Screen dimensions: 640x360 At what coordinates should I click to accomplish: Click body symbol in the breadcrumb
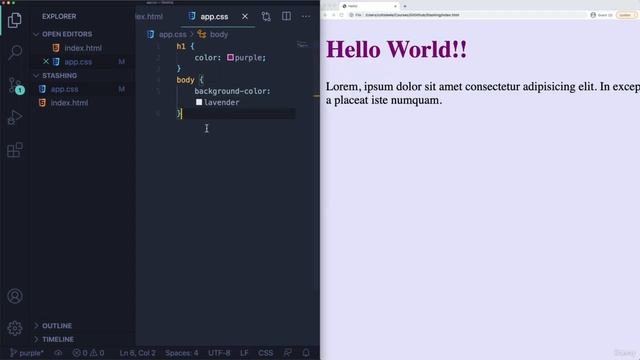[x=219, y=35]
